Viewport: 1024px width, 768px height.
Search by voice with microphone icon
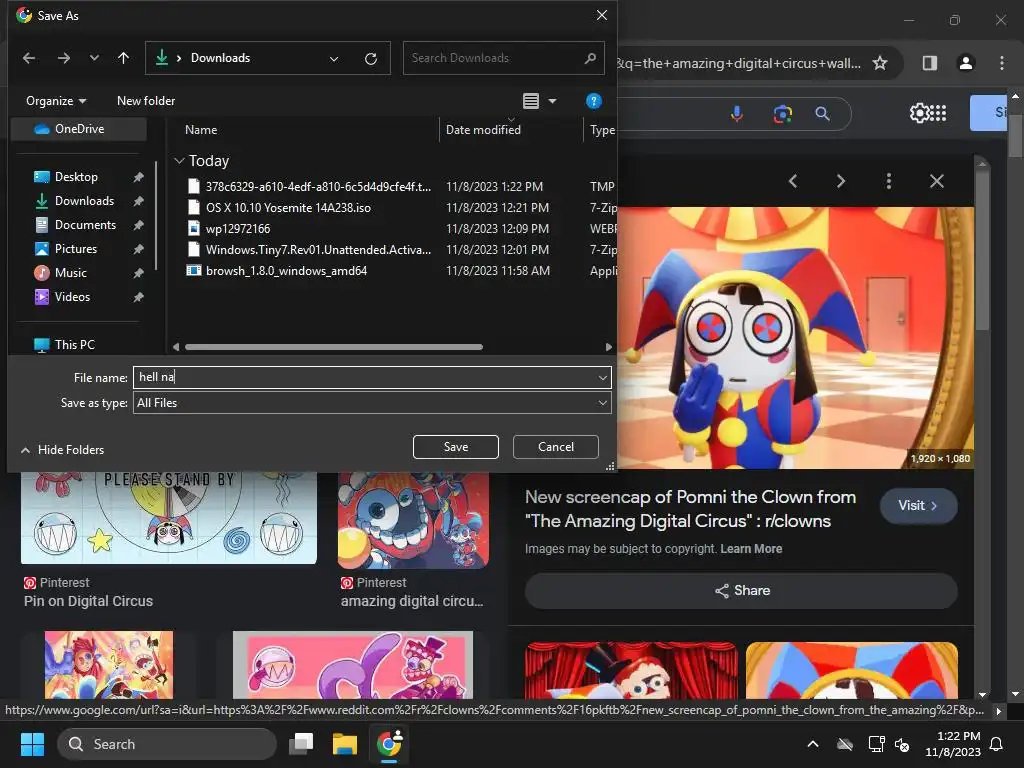[x=737, y=114]
